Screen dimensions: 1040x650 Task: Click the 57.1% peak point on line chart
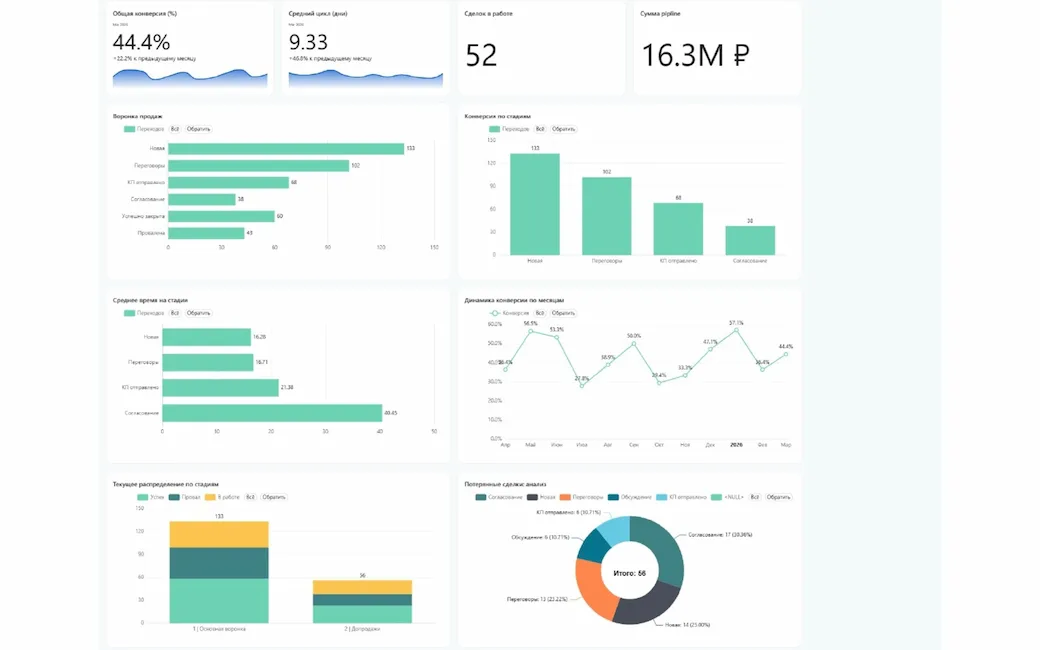click(737, 330)
